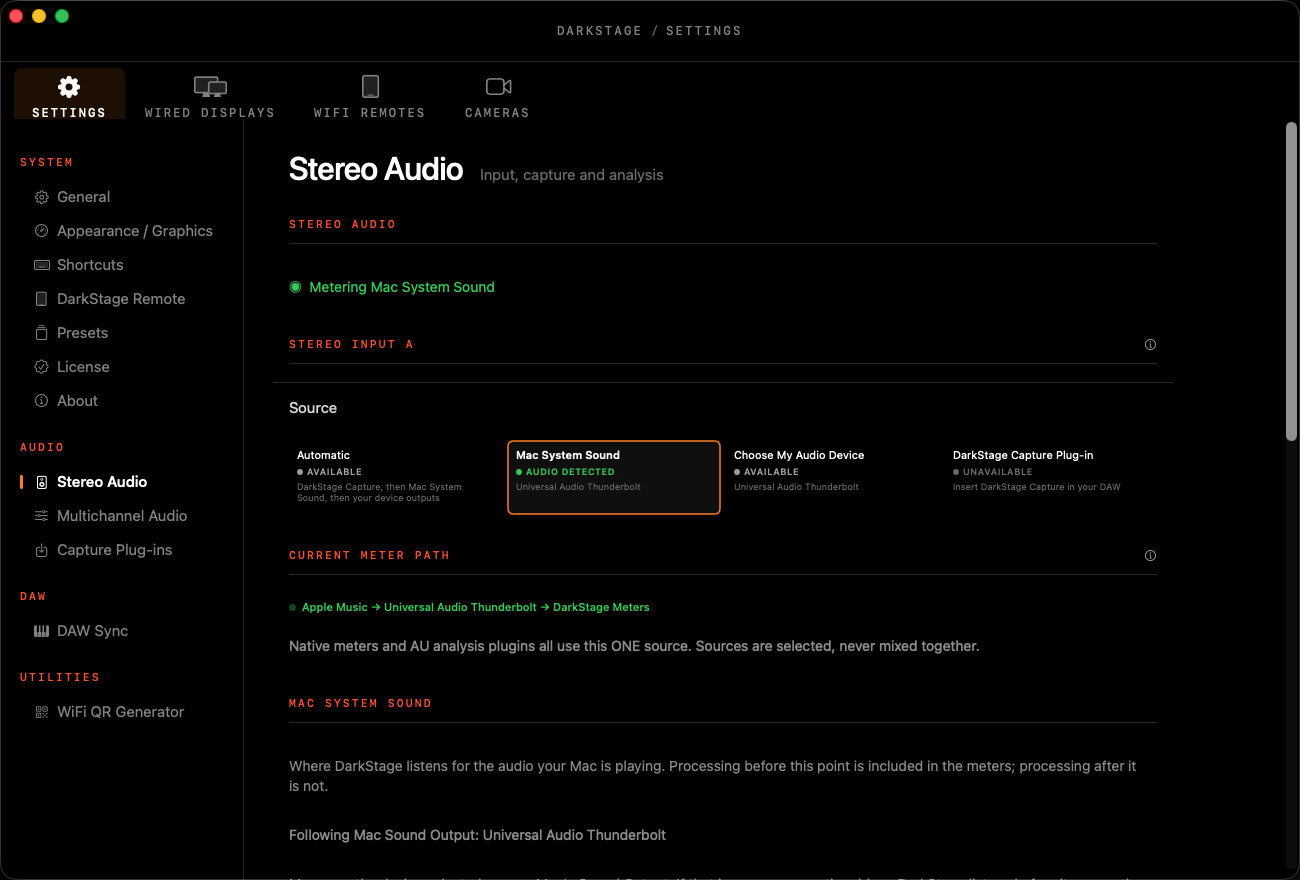Go to the Shortcuts page
Screen dimensions: 1300x880
pos(90,265)
